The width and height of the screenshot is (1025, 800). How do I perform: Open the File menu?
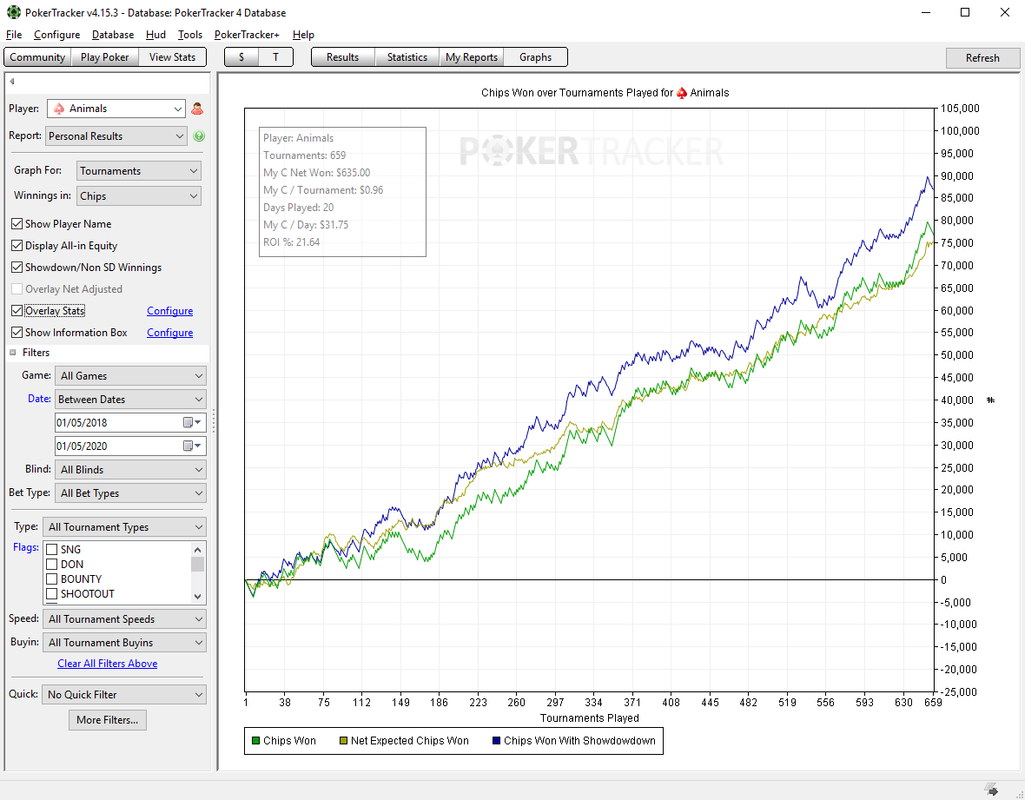pos(14,35)
